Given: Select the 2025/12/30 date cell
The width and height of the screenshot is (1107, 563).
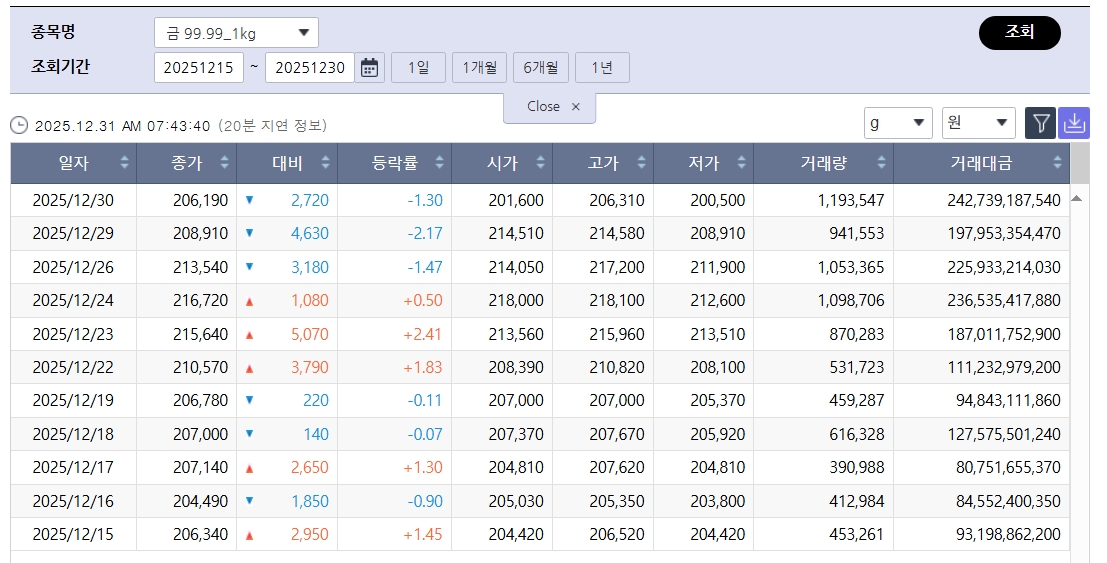Looking at the screenshot, I should pyautogui.click(x=73, y=200).
